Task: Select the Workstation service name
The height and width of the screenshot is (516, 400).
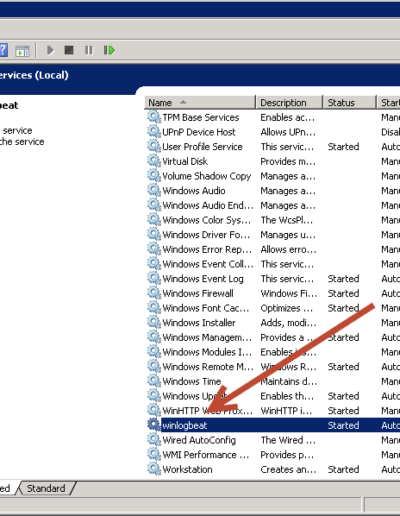Action: pyautogui.click(x=187, y=469)
